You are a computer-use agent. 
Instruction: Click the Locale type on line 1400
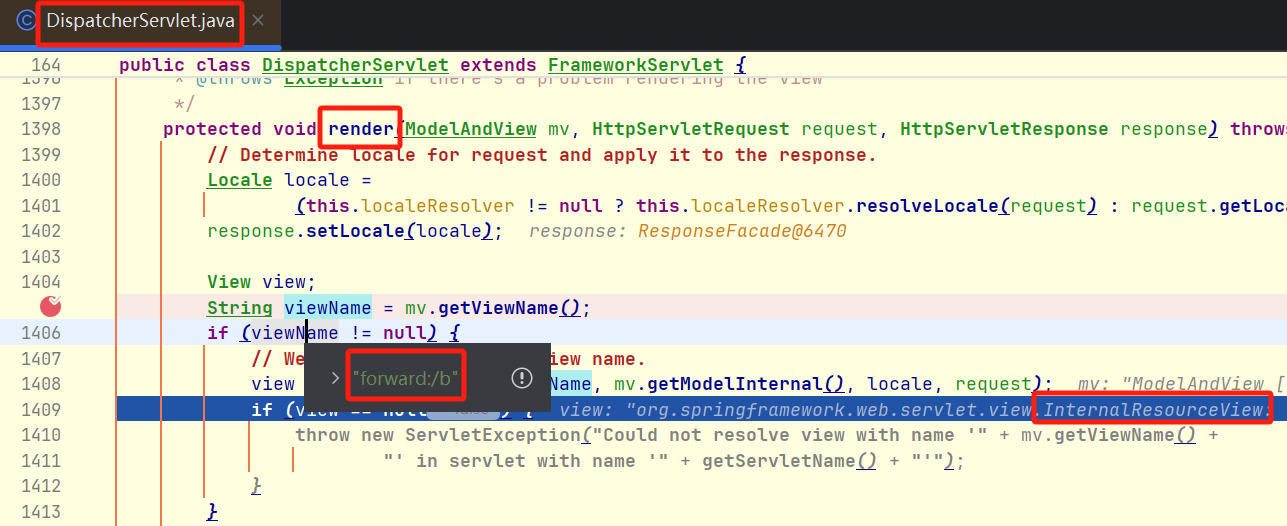point(239,180)
